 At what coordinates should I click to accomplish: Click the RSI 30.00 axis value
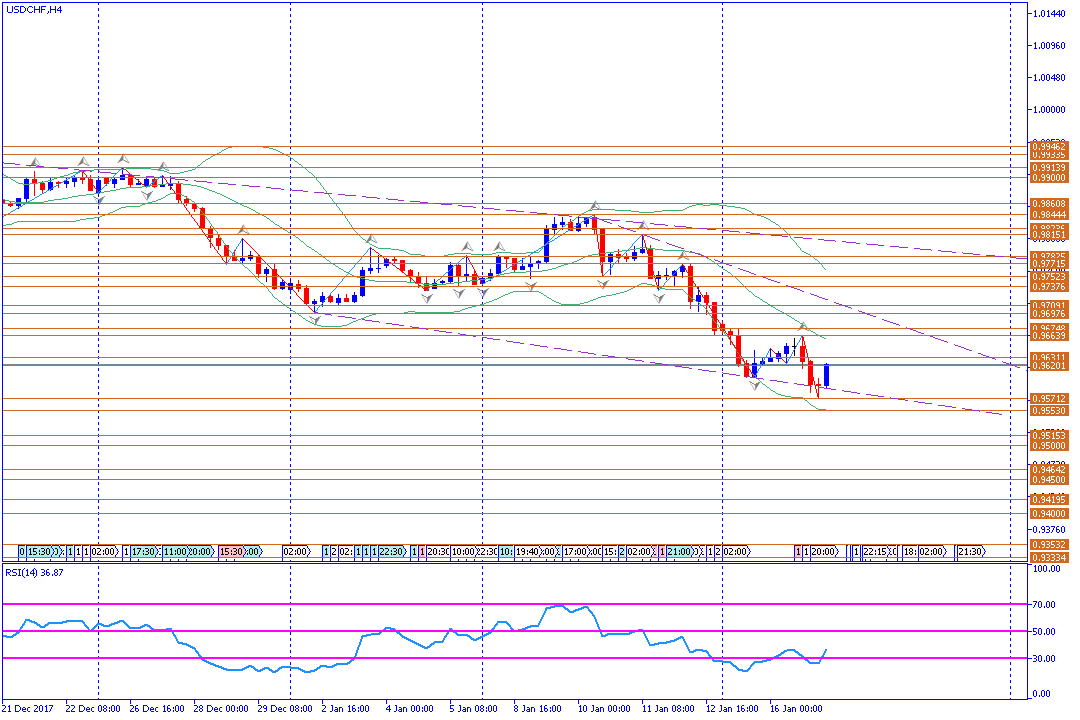point(1045,659)
